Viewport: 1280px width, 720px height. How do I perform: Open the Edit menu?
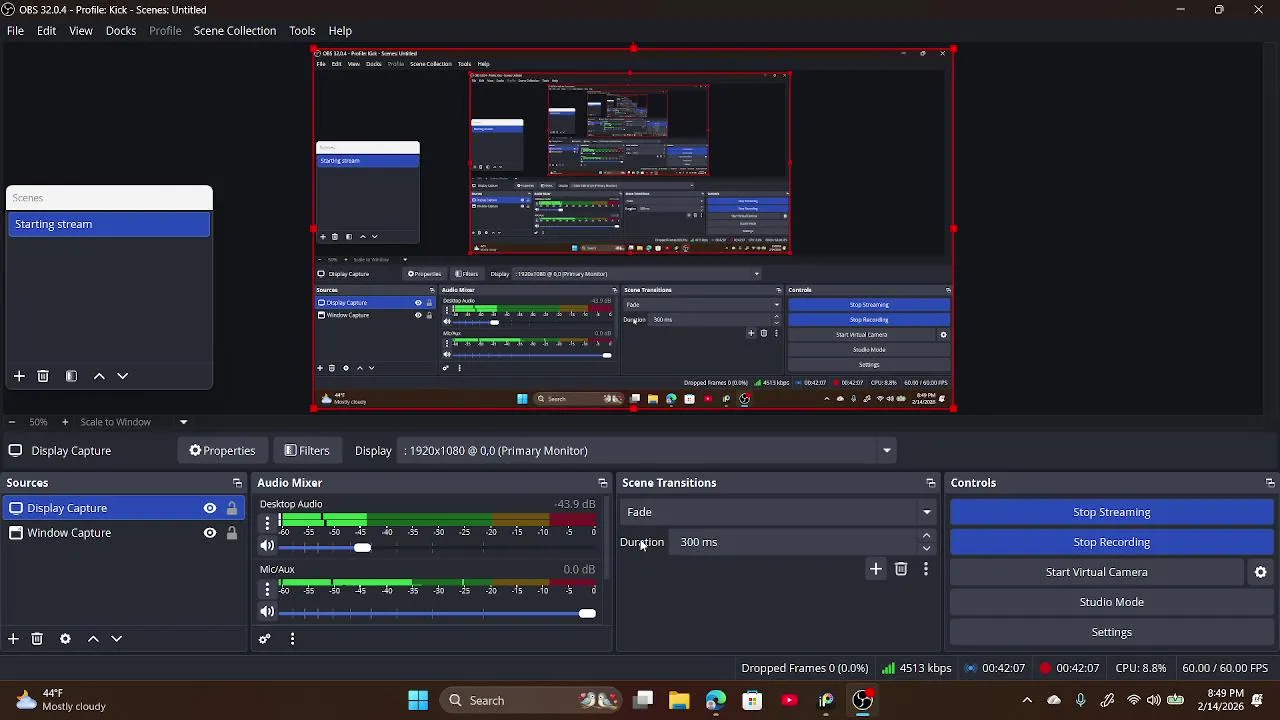point(46,31)
